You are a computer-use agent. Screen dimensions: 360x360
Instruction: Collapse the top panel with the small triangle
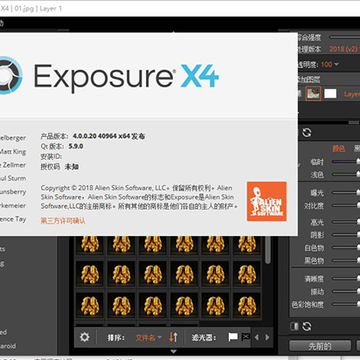tap(174, 32)
